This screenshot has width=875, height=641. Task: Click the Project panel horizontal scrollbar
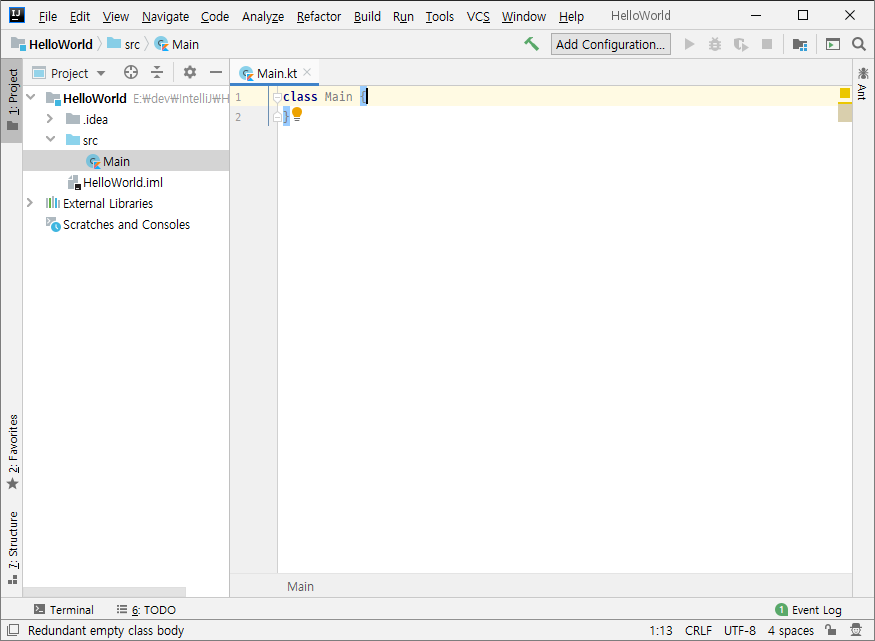tap(104, 591)
